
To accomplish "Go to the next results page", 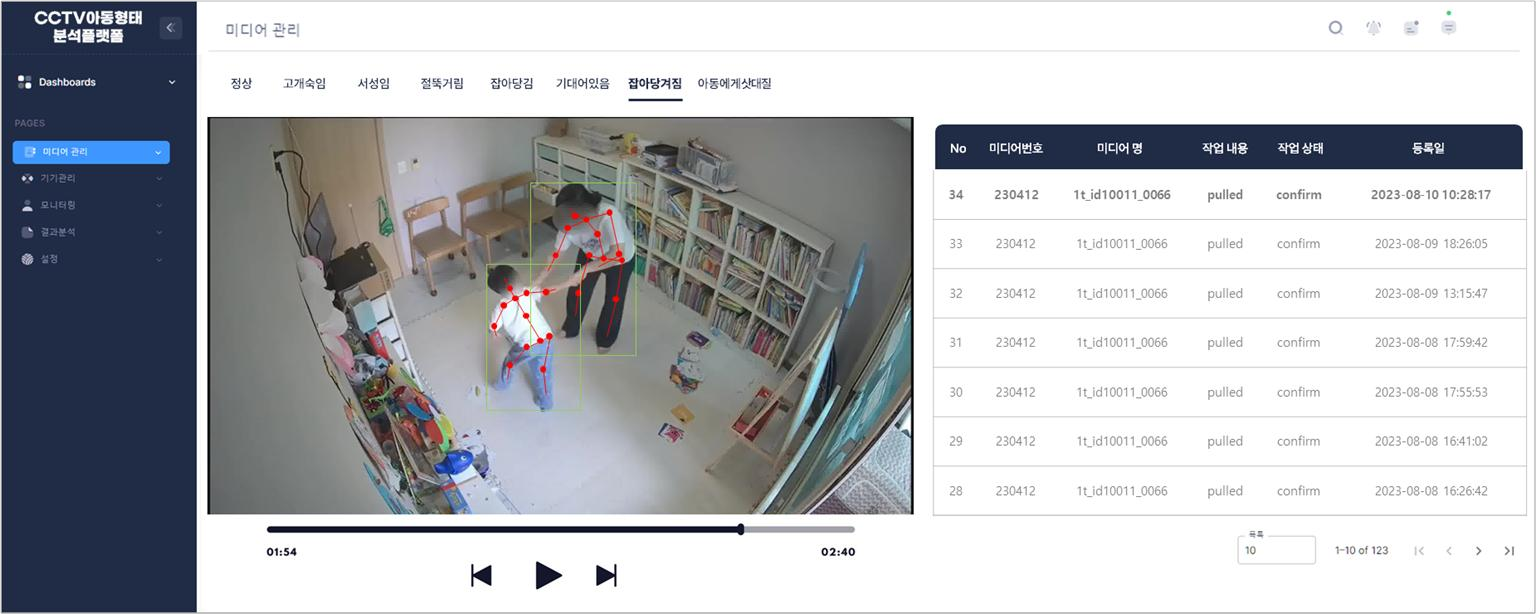I will [1479, 551].
